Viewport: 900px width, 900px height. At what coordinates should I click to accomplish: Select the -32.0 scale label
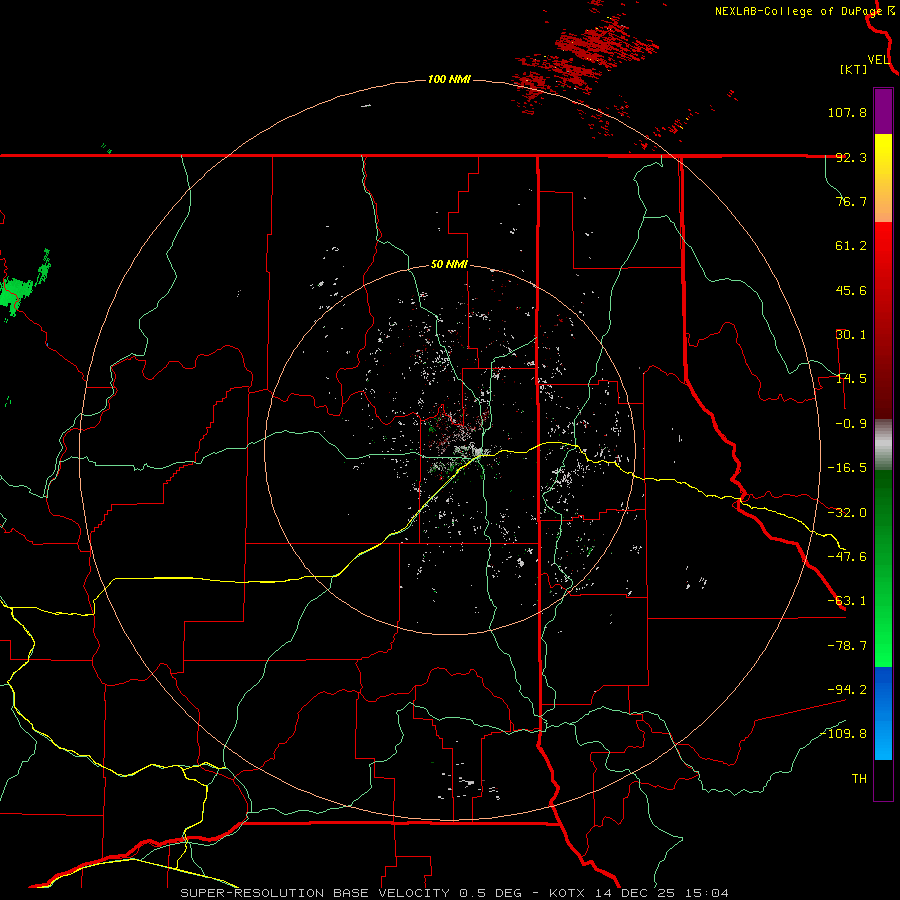(847, 513)
